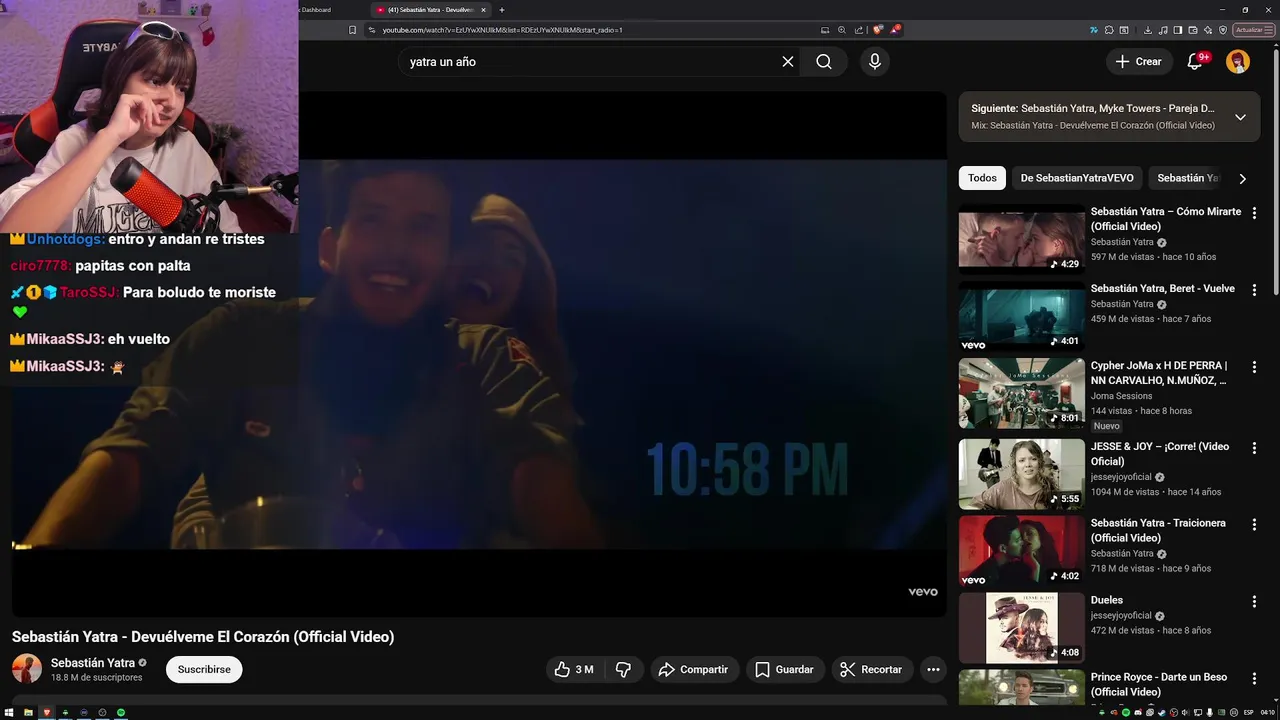This screenshot has width=1280, height=720.
Task: Open options for Darte un Beso video
Action: point(1254,678)
